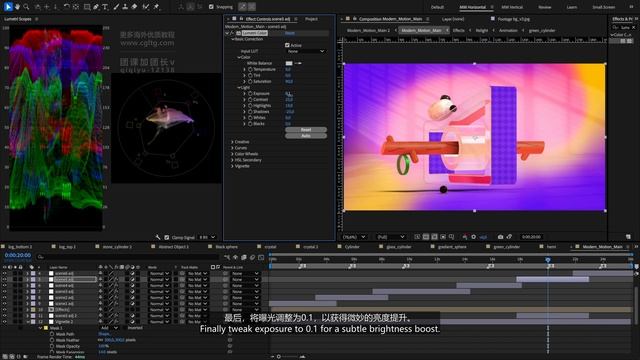Select the Rectangle shape tool

(x=87, y=7)
